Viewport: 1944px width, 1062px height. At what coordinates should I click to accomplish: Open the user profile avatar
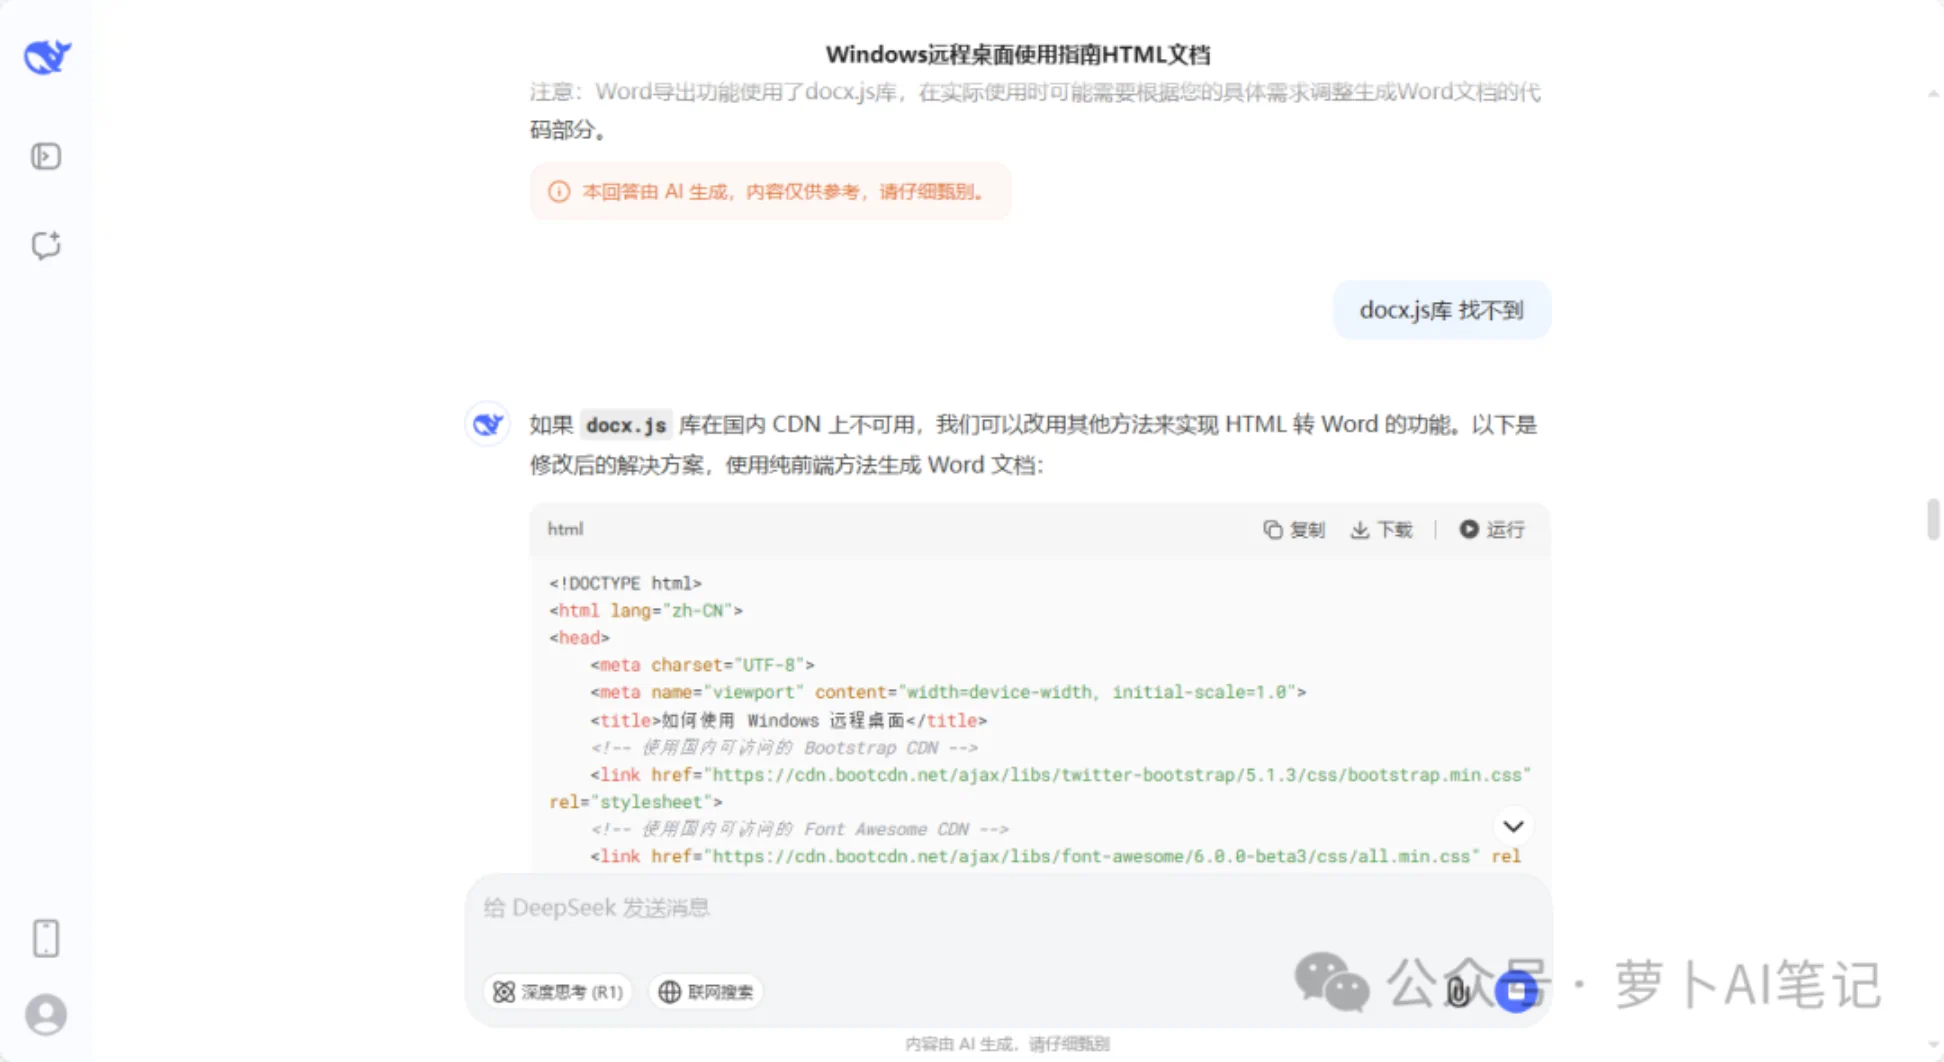[x=46, y=1015]
